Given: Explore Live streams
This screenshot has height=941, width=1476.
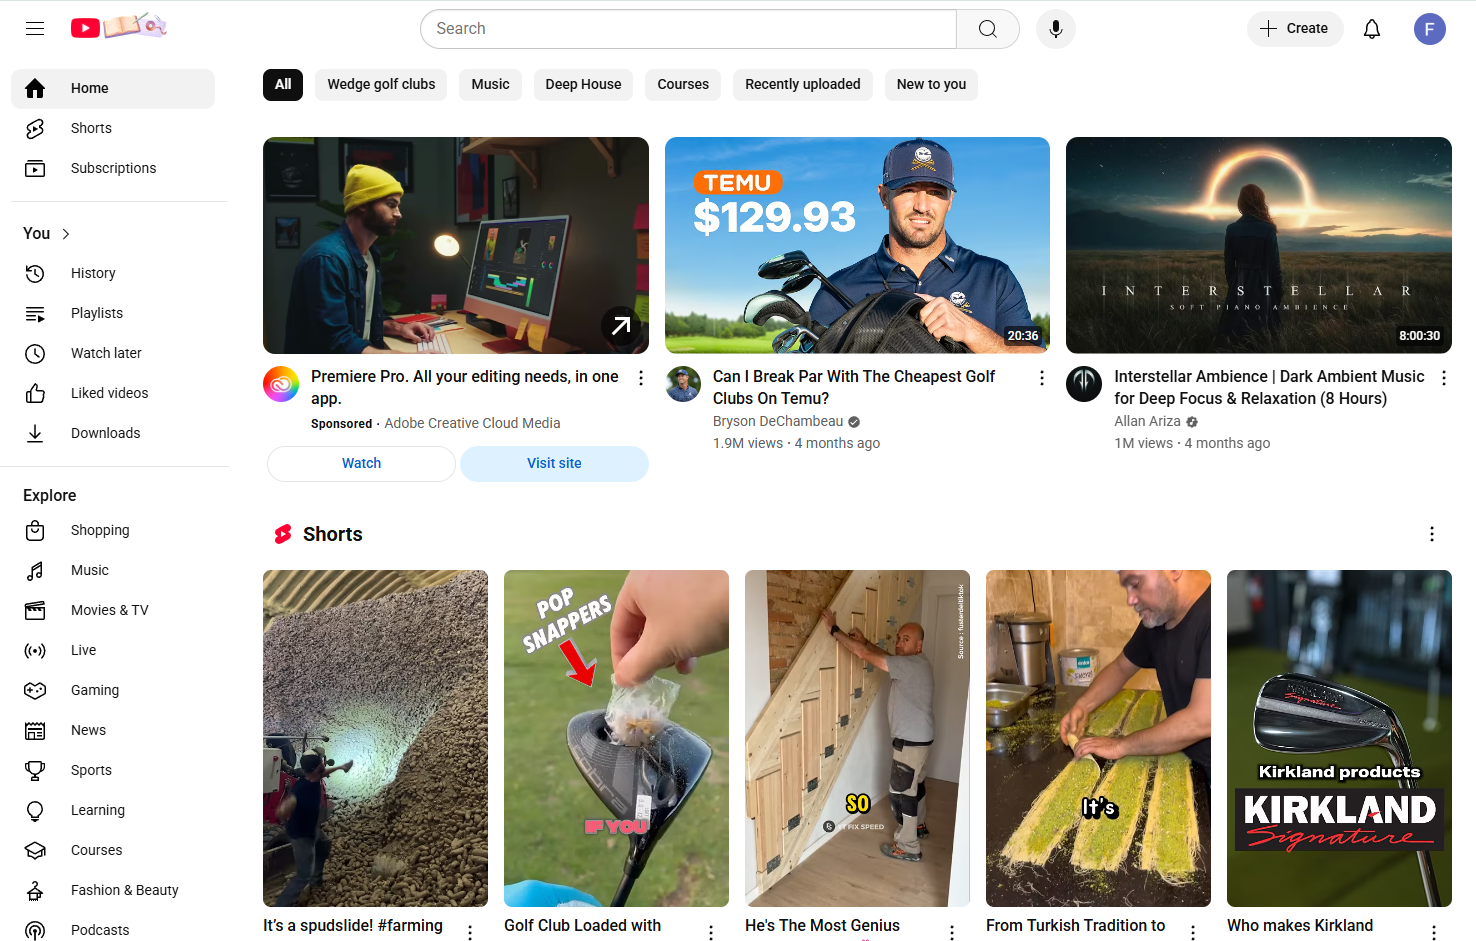Looking at the screenshot, I should coord(113,650).
